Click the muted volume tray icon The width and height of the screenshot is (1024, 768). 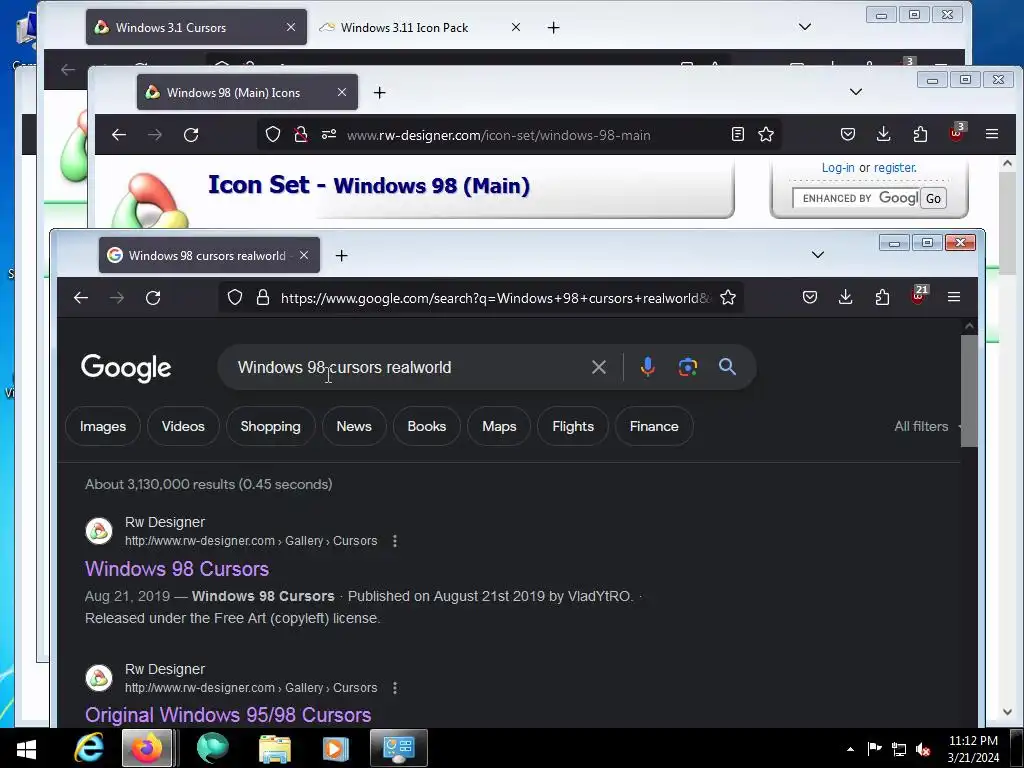click(923, 750)
